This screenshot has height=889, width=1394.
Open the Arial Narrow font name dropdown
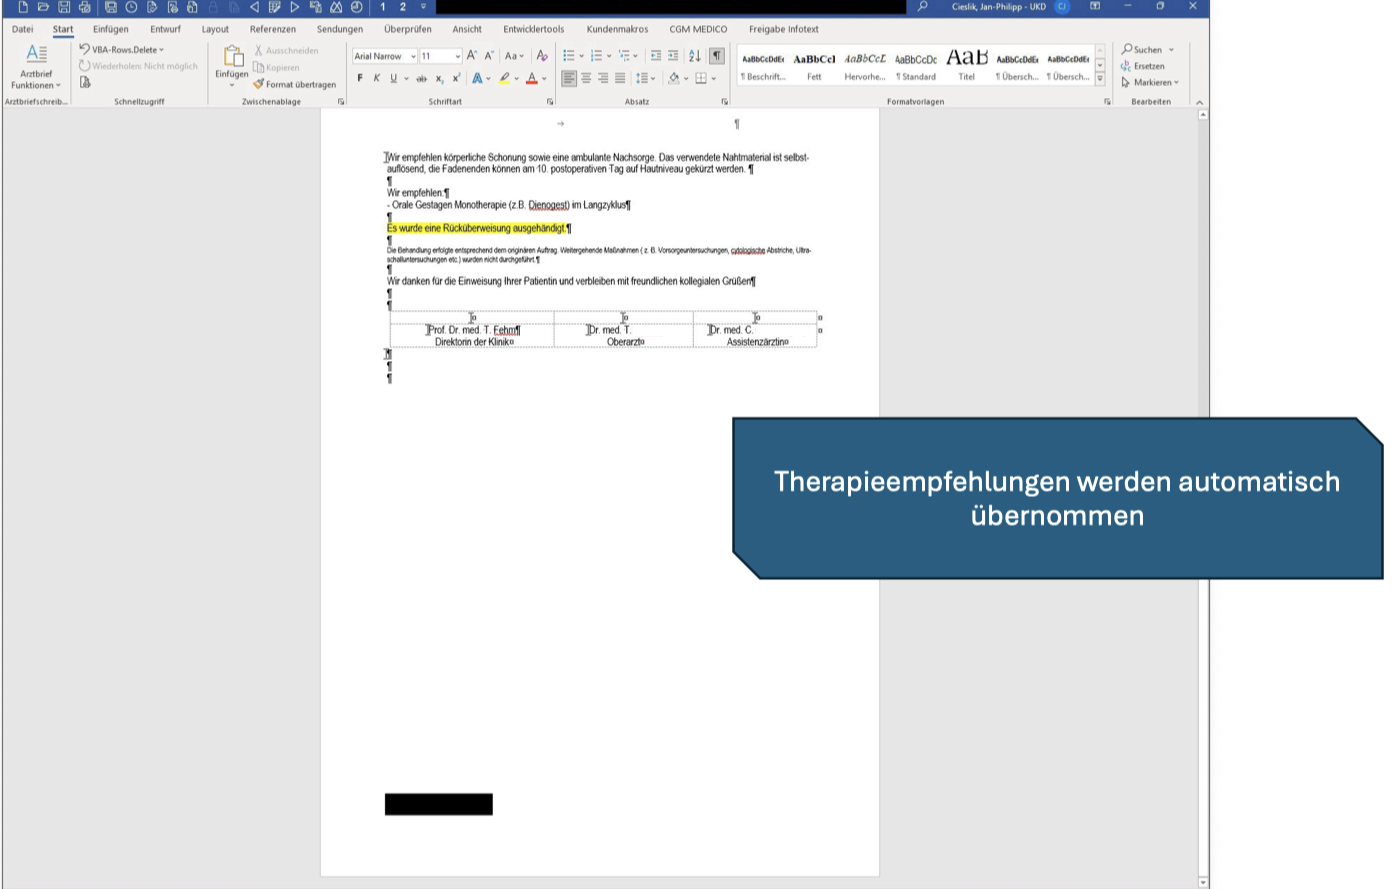(412, 56)
